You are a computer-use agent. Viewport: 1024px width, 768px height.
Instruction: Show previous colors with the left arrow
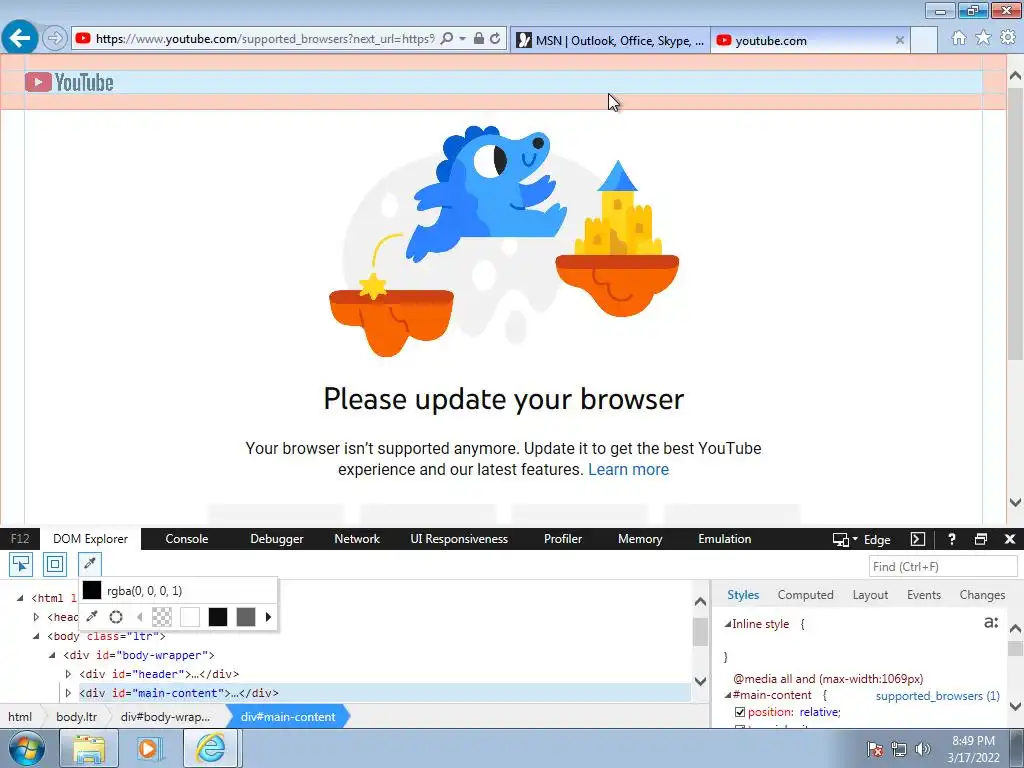[139, 616]
